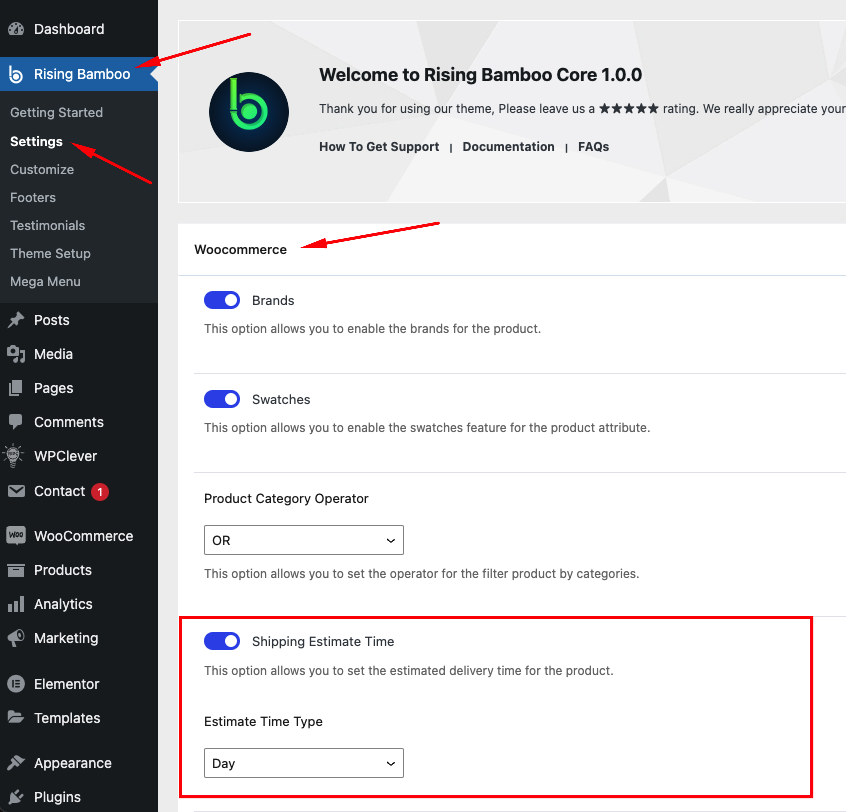The height and width of the screenshot is (812, 846).
Task: Click the Posts pushpin icon
Action: coord(16,320)
